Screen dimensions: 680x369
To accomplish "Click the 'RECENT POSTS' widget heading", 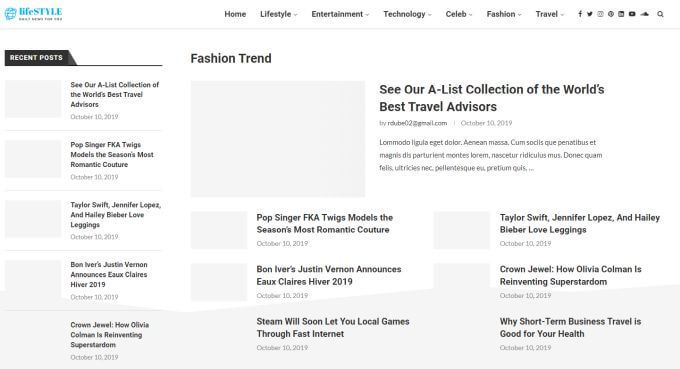I will tap(36, 58).
